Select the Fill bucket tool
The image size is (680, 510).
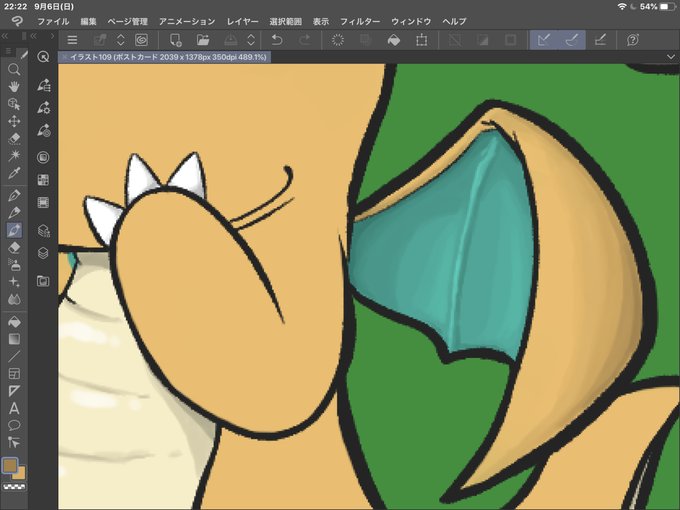pos(14,321)
